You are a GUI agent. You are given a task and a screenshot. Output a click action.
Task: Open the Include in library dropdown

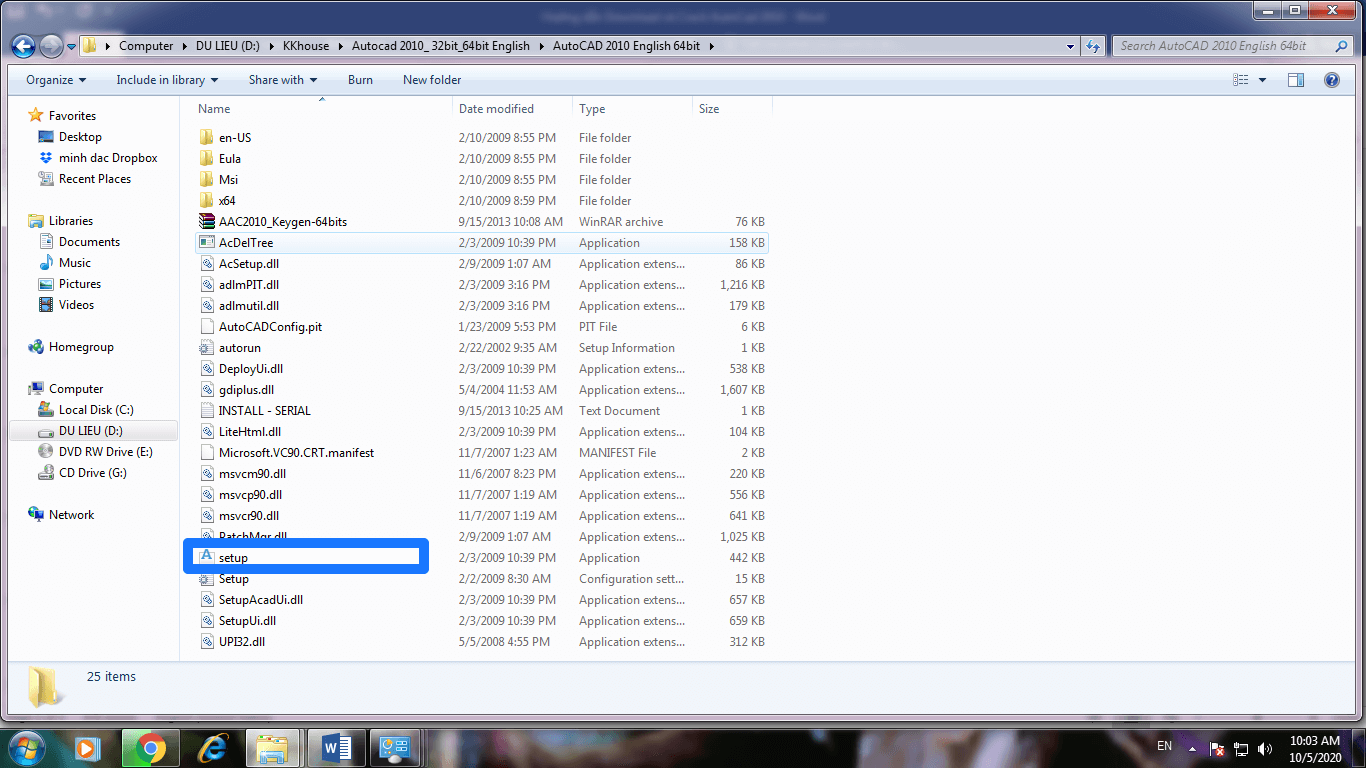coord(167,80)
